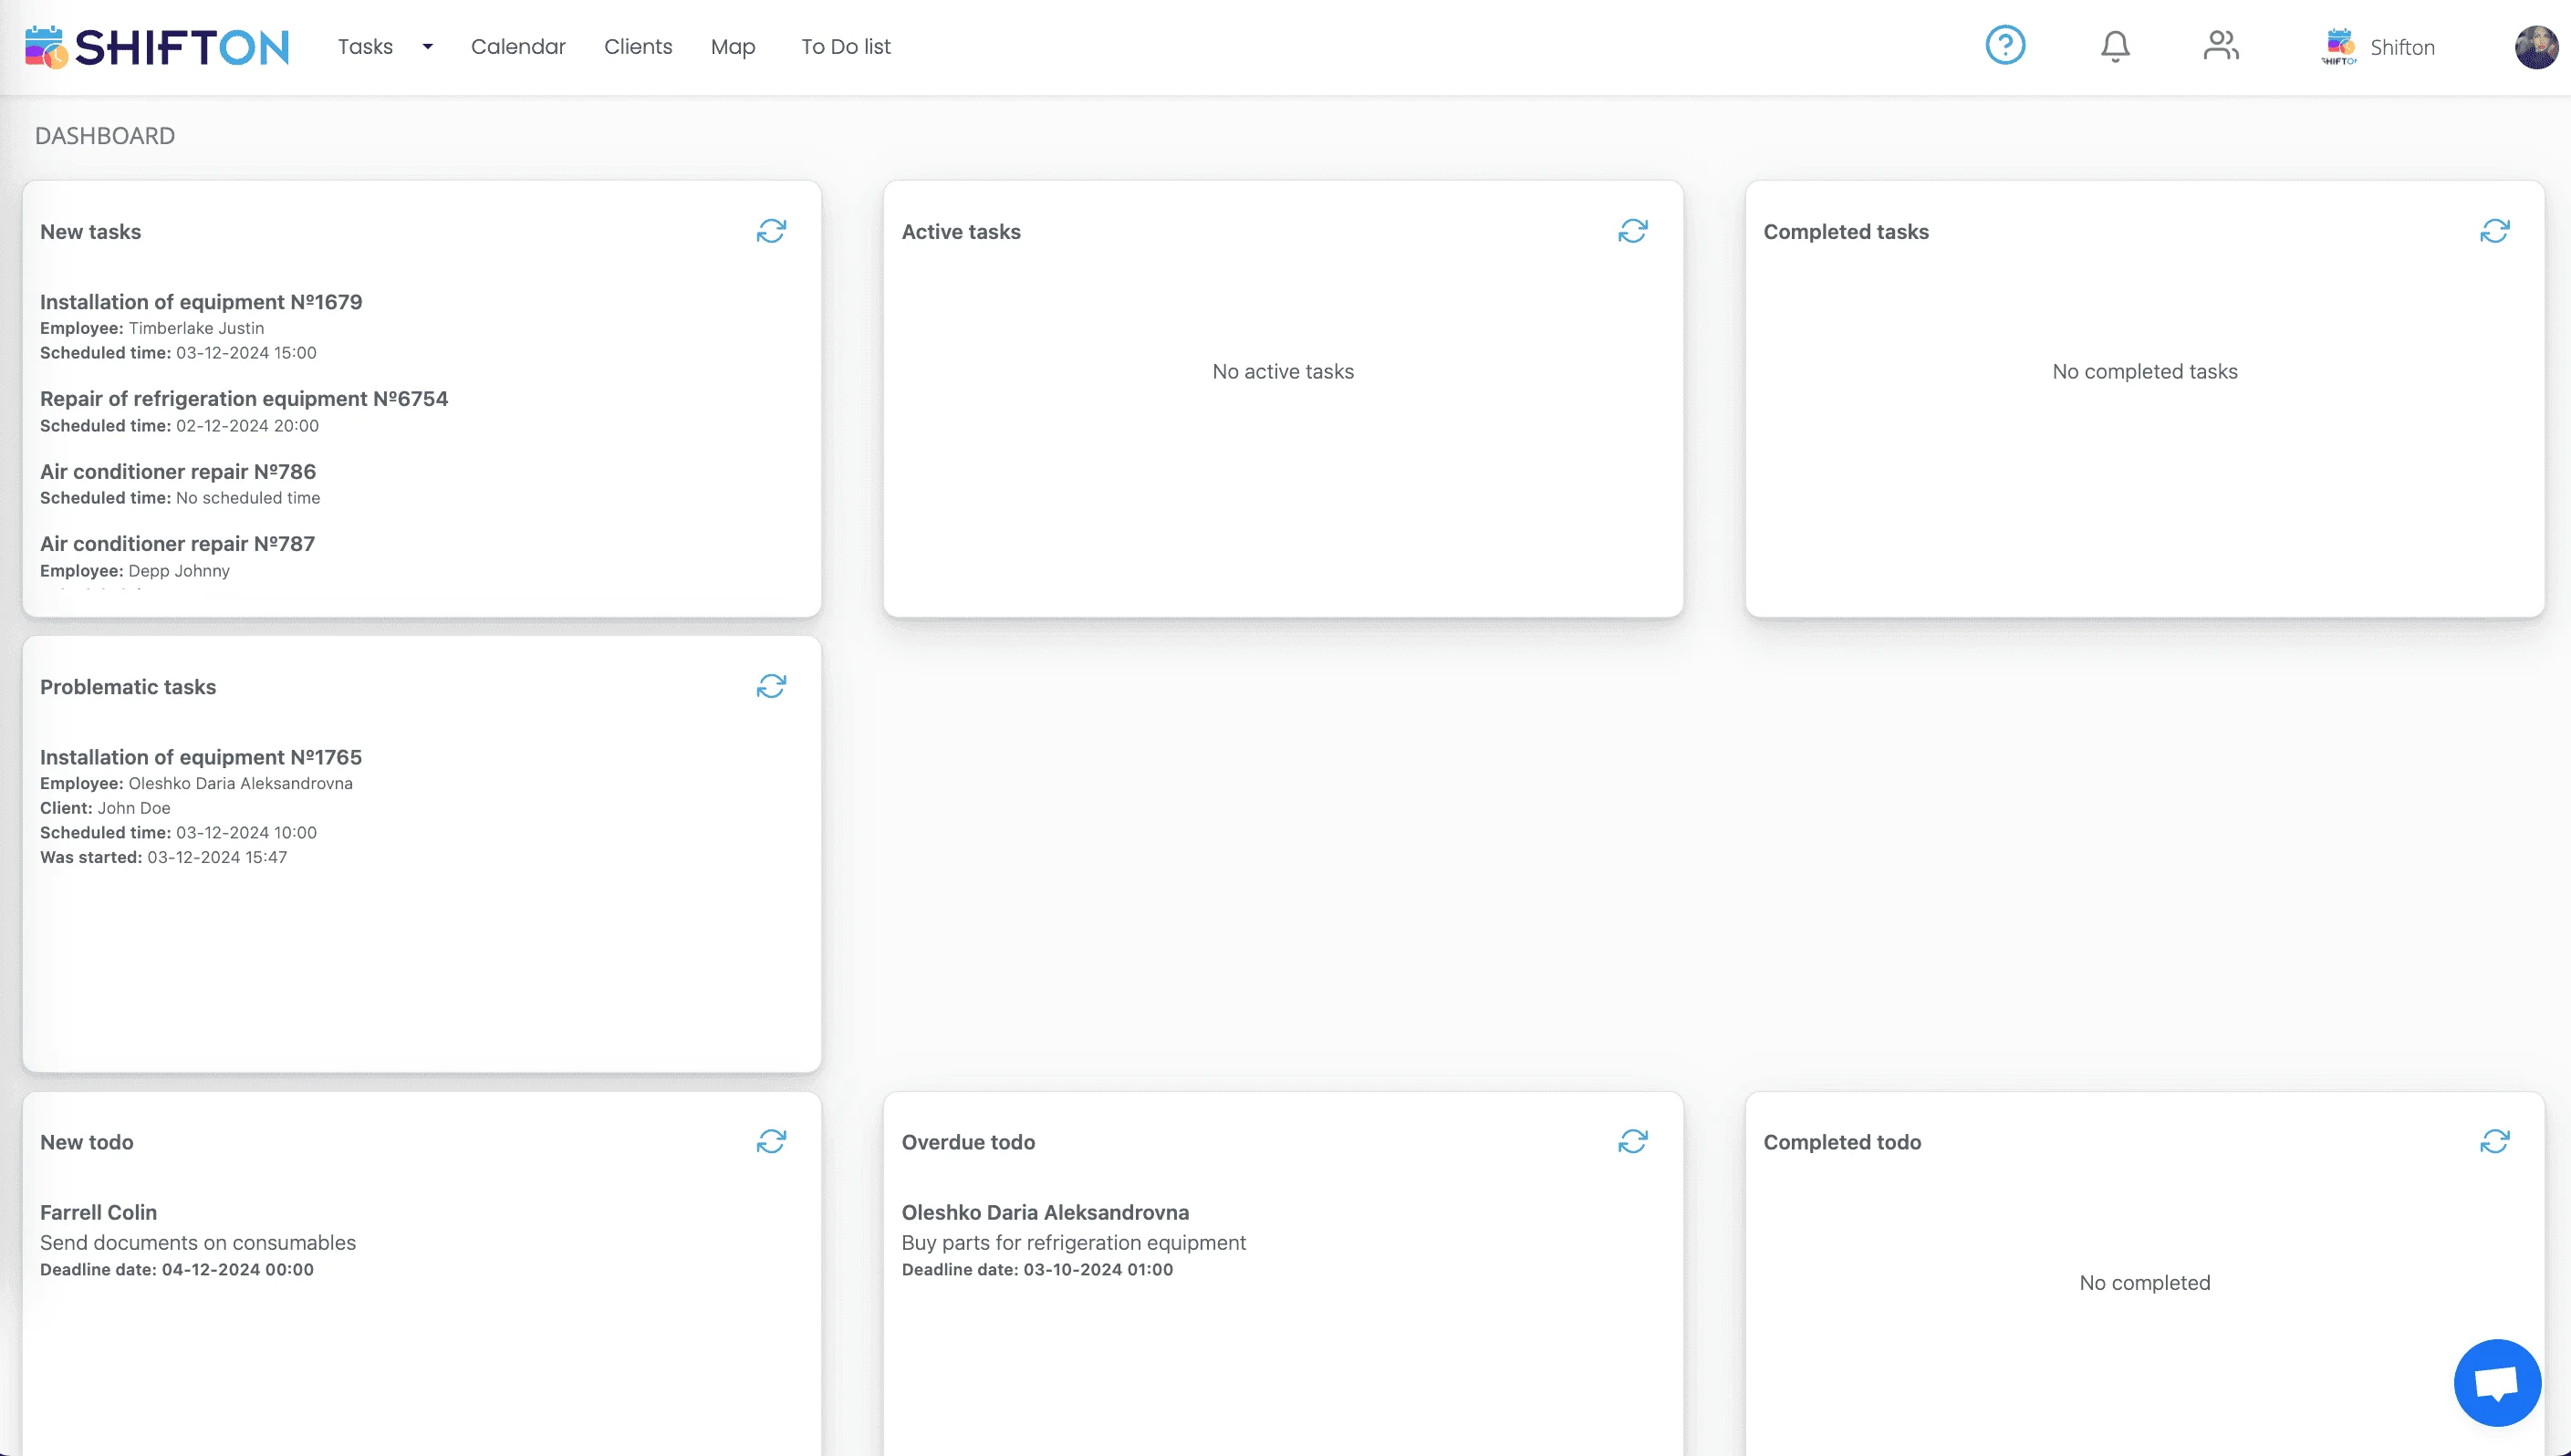The width and height of the screenshot is (2571, 1456).
Task: Open the user avatar menu
Action: pyautogui.click(x=2535, y=47)
